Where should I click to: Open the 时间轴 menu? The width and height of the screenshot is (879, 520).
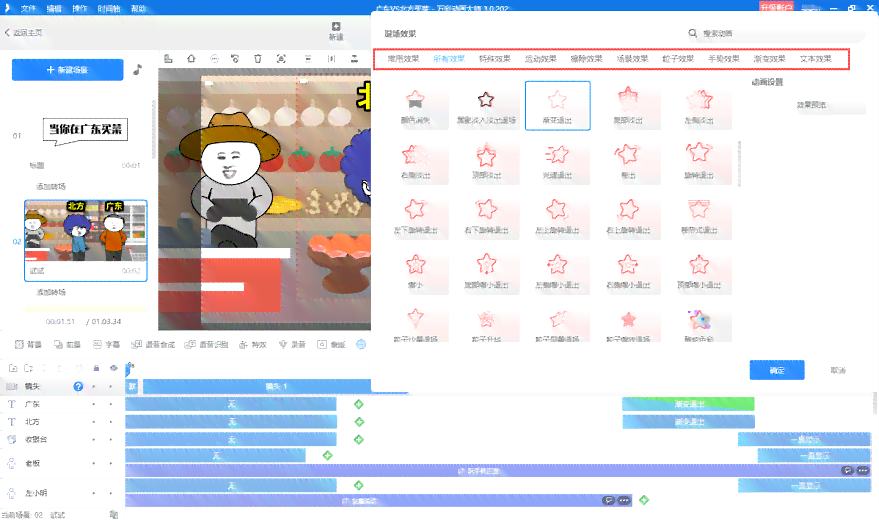pyautogui.click(x=109, y=8)
